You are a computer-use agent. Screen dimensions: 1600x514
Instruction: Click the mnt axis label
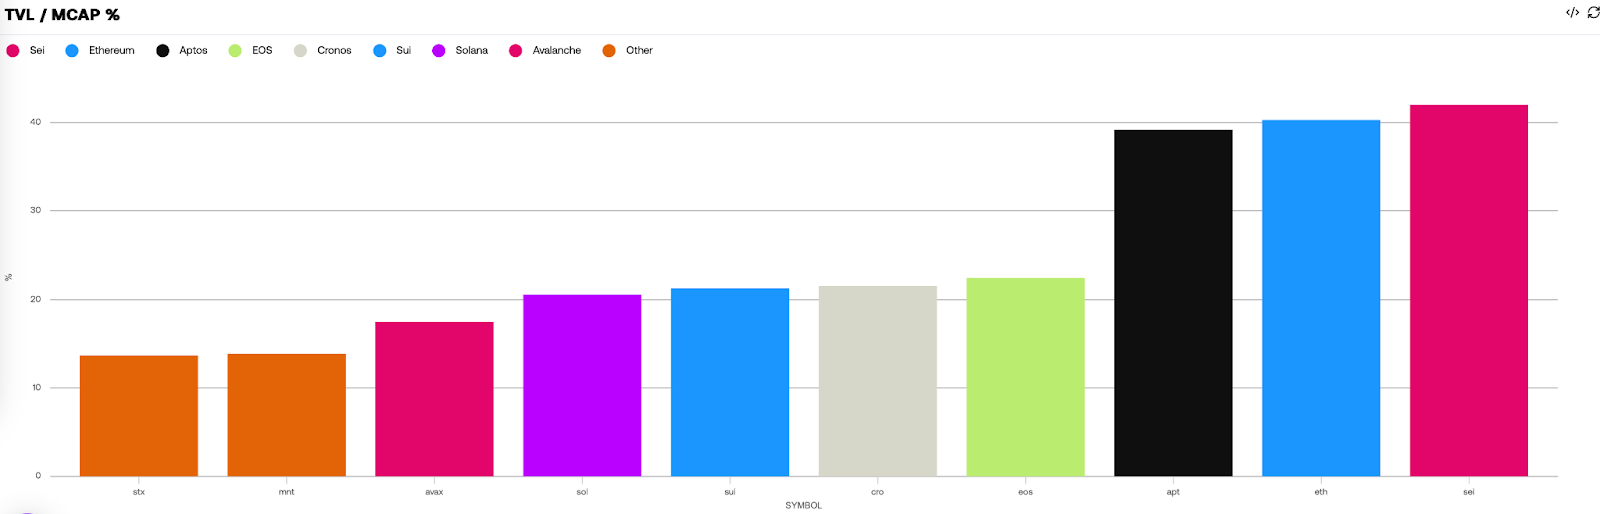point(287,492)
